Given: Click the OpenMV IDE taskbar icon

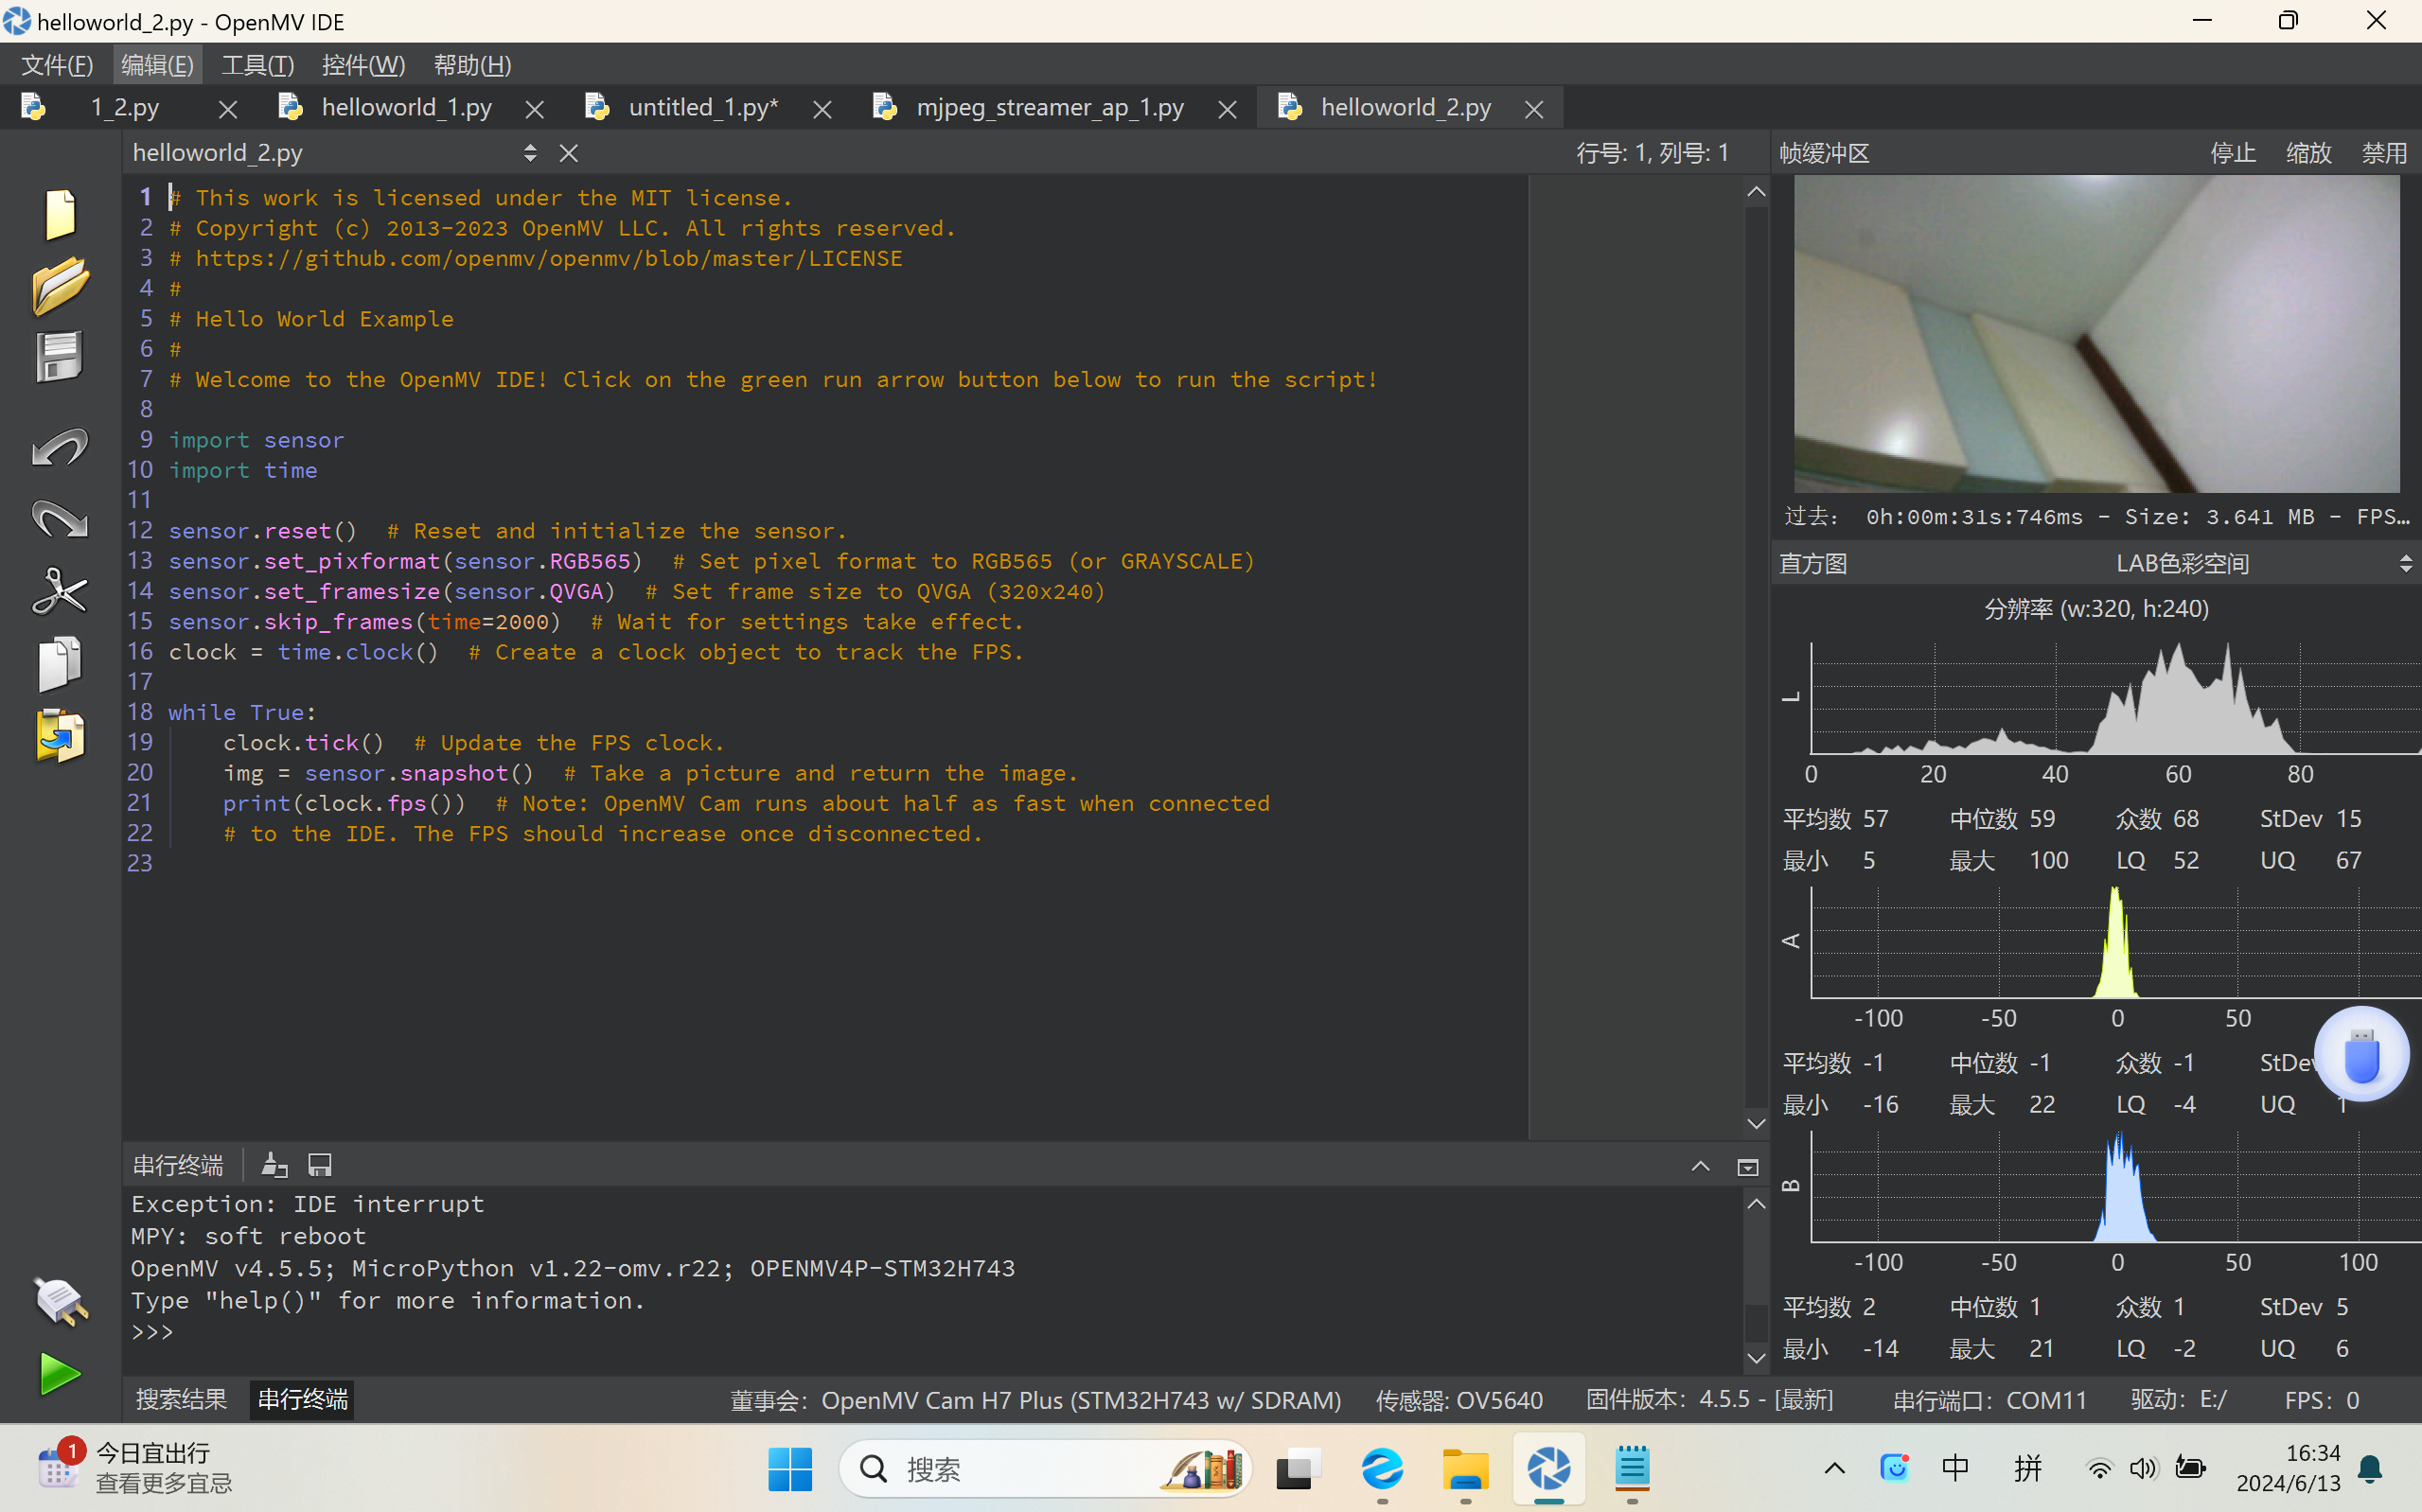Looking at the screenshot, I should (1548, 1469).
